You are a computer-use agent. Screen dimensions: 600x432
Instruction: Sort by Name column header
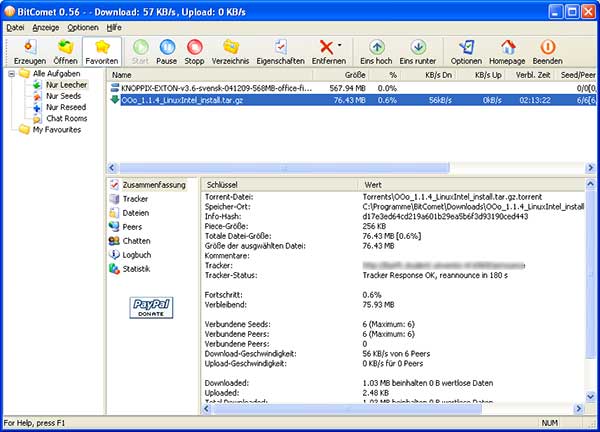coord(210,75)
